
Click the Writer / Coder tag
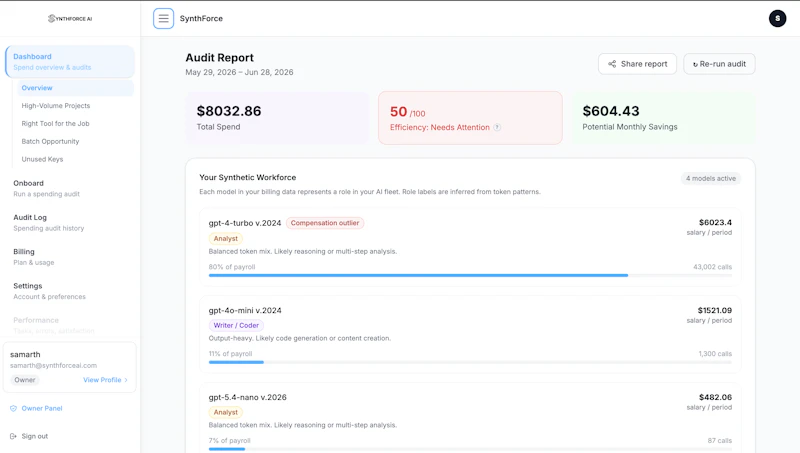point(236,325)
